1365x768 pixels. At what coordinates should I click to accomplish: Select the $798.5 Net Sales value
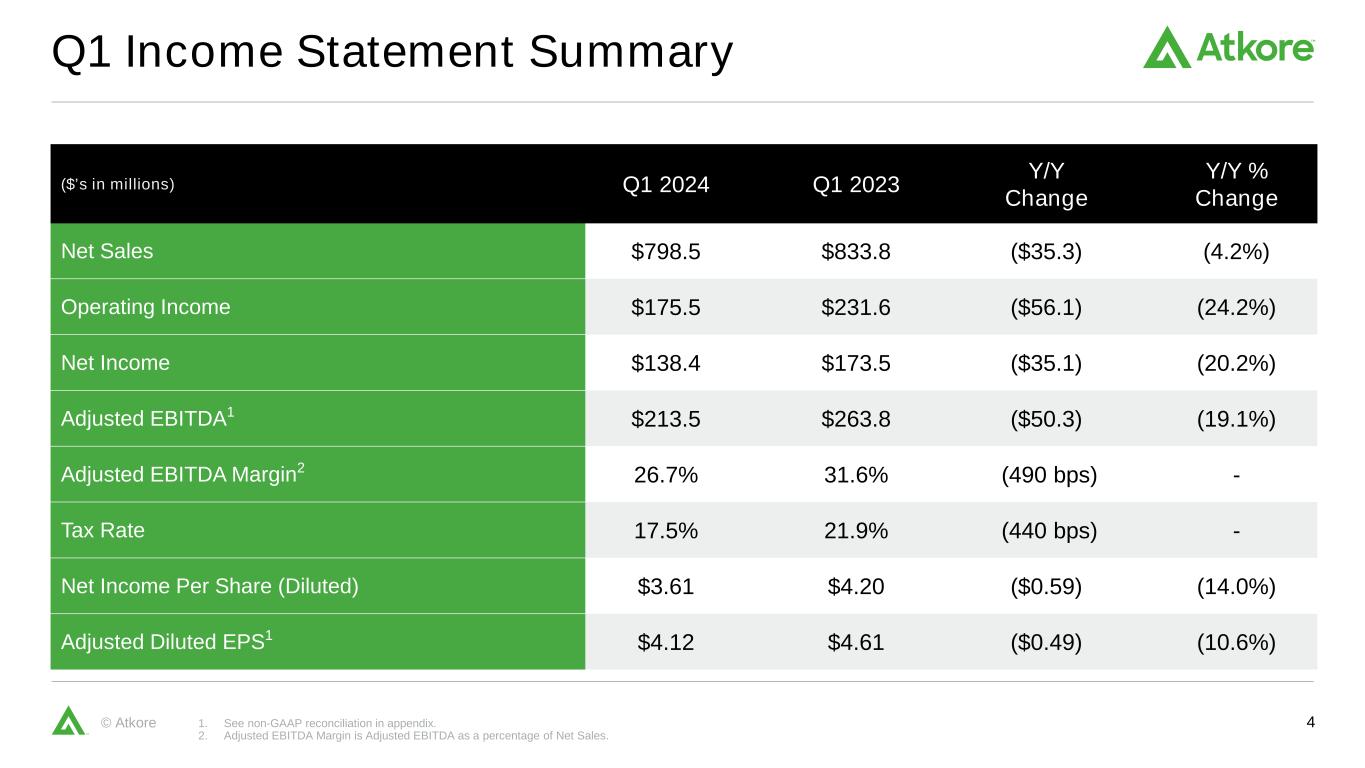[666, 252]
